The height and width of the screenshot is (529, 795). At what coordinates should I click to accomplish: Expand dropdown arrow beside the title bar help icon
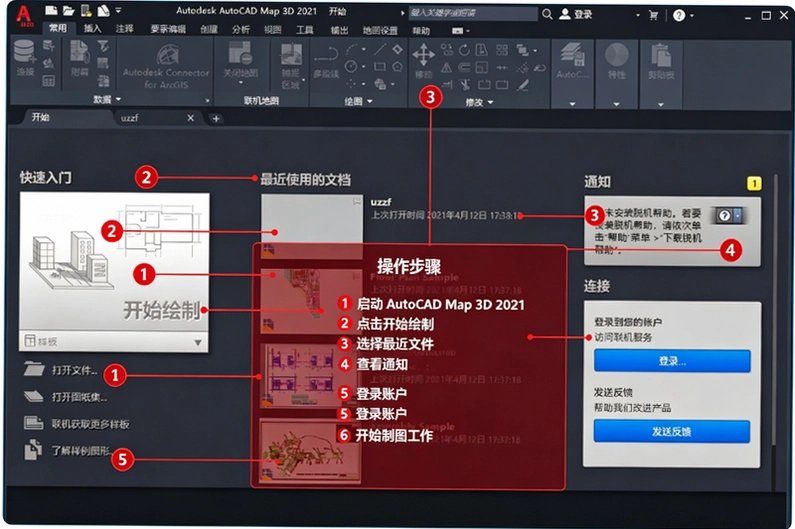pyautogui.click(x=692, y=16)
